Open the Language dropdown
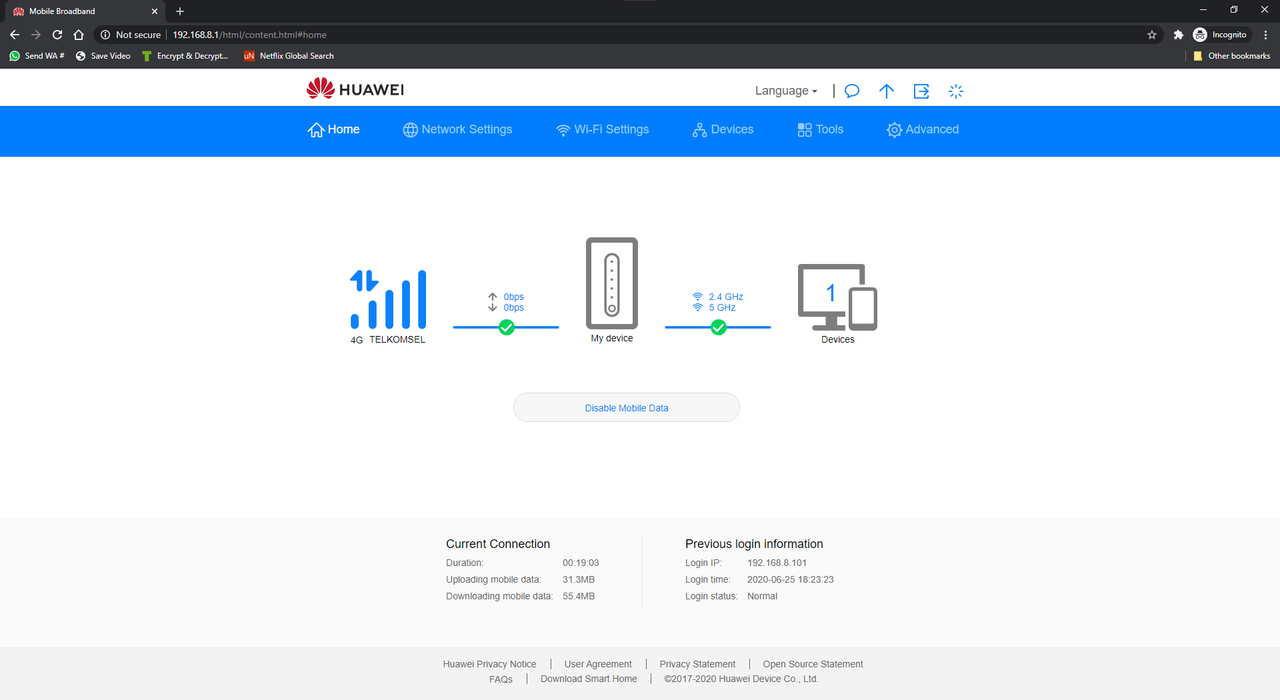 tap(786, 90)
